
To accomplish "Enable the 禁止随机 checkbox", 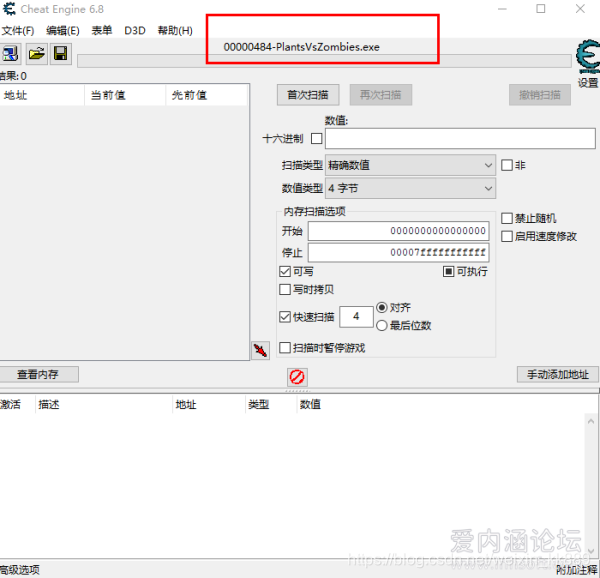I will (x=507, y=218).
